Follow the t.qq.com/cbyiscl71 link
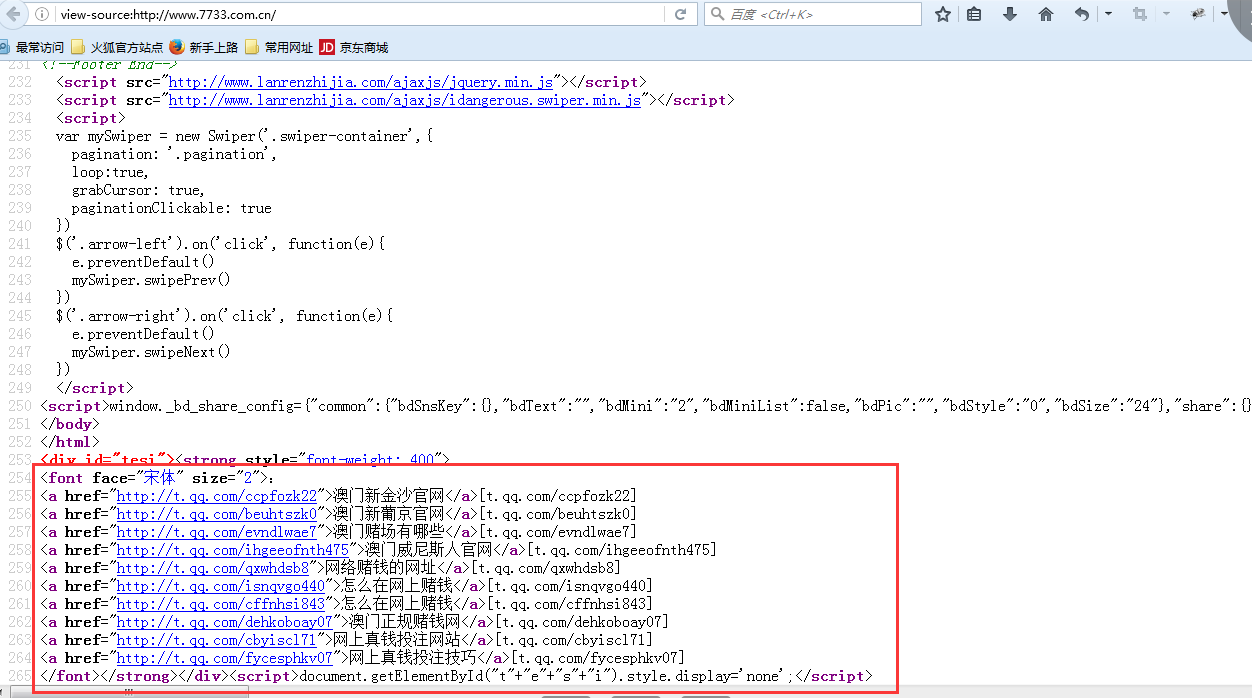This screenshot has width=1252, height=698. [x=217, y=640]
